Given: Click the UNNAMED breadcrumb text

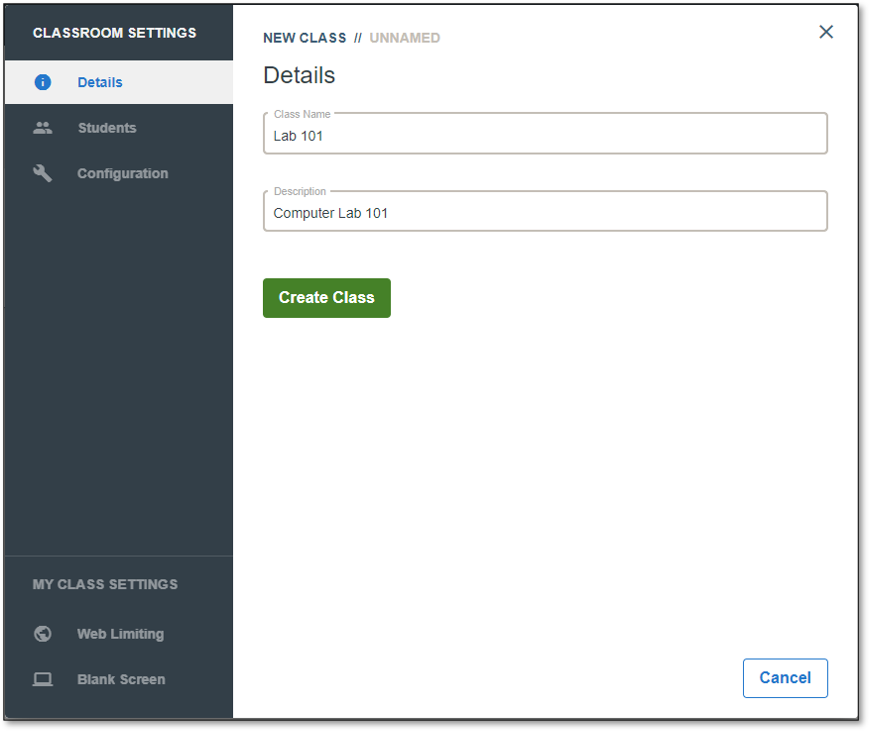Looking at the screenshot, I should pyautogui.click(x=405, y=38).
